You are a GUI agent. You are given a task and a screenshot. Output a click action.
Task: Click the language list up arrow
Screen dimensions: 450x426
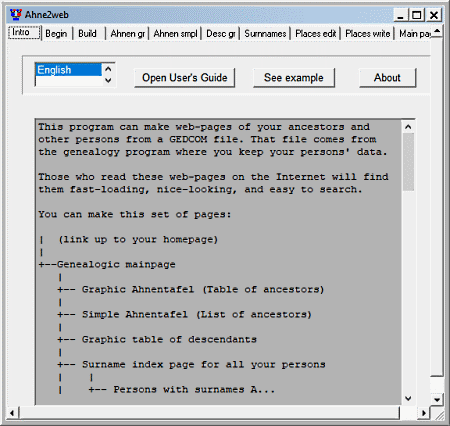coord(108,69)
